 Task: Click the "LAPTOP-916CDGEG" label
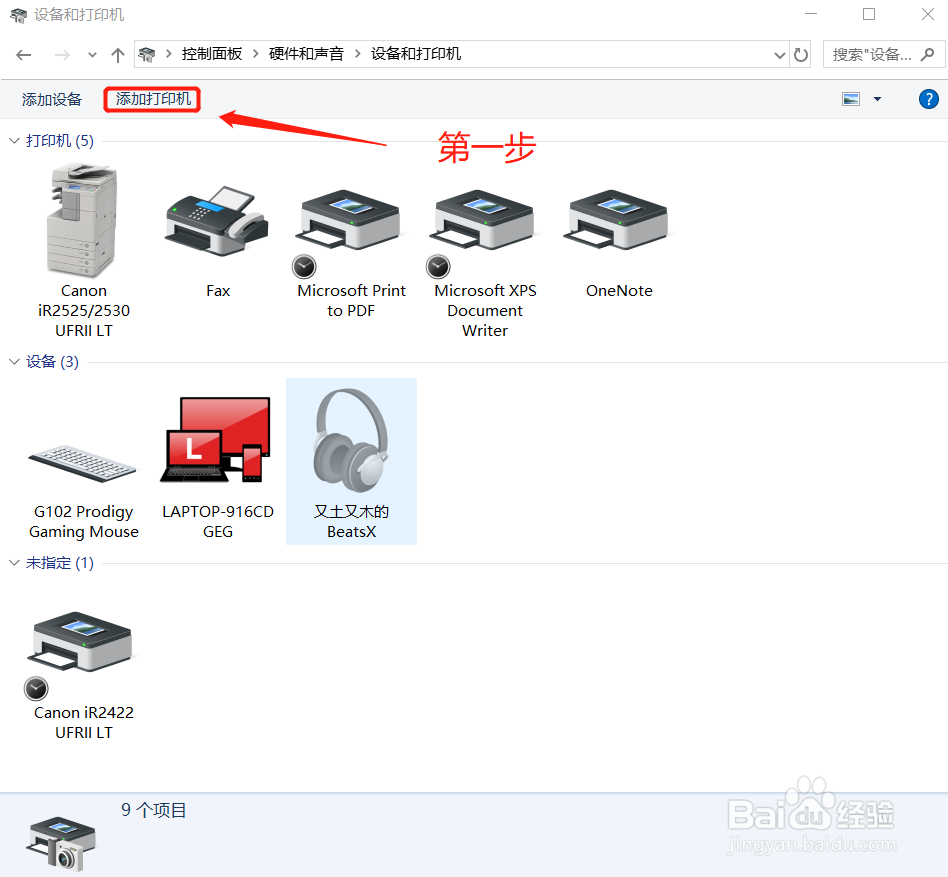click(218, 521)
